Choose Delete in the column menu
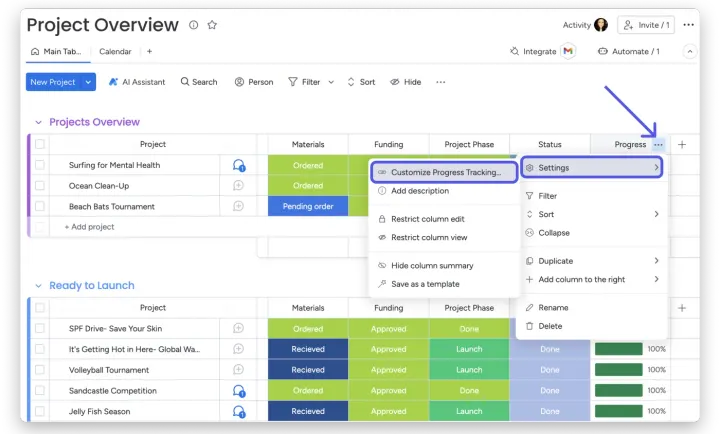Screen dimensions: 720x434 click(x=592, y=326)
